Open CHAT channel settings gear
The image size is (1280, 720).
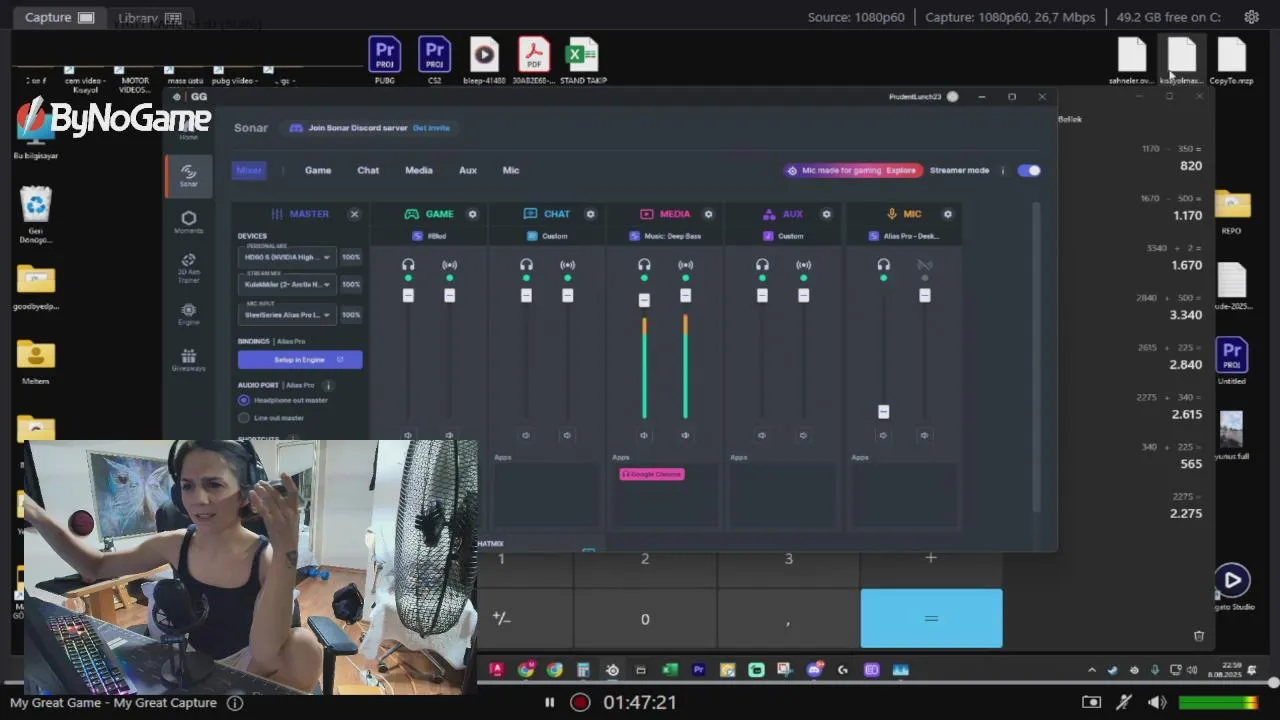tap(590, 214)
